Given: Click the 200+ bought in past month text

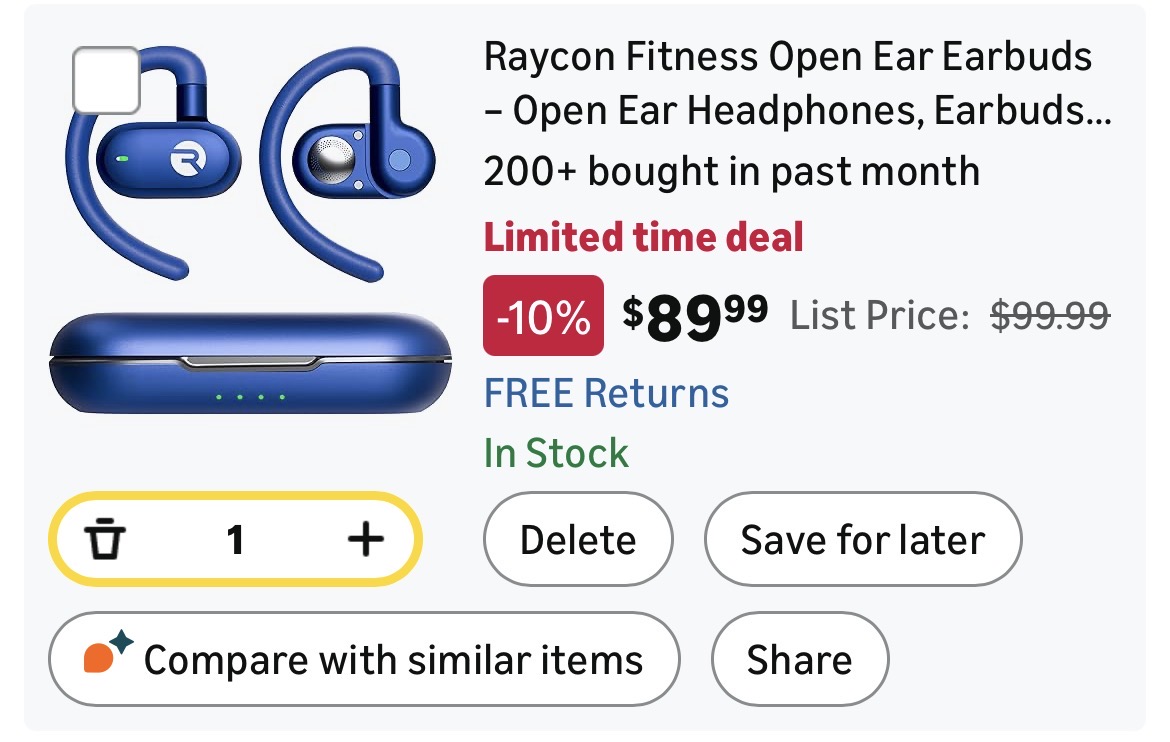Looking at the screenshot, I should pyautogui.click(x=731, y=172).
